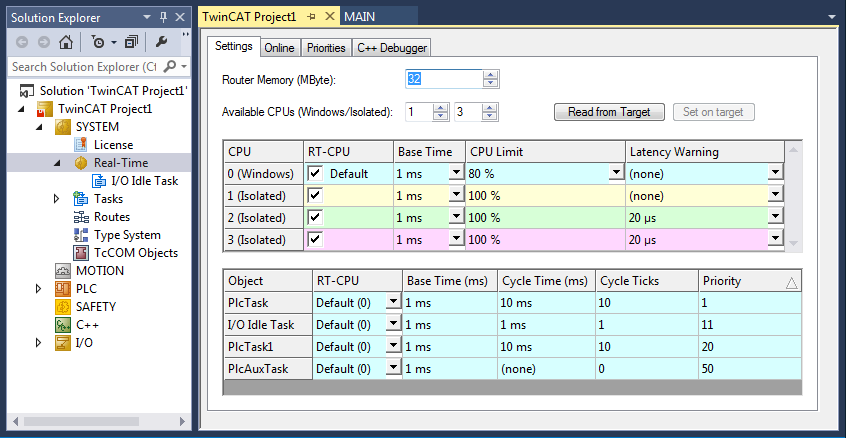Switch to the Online tab
846x438 pixels.
click(x=279, y=48)
